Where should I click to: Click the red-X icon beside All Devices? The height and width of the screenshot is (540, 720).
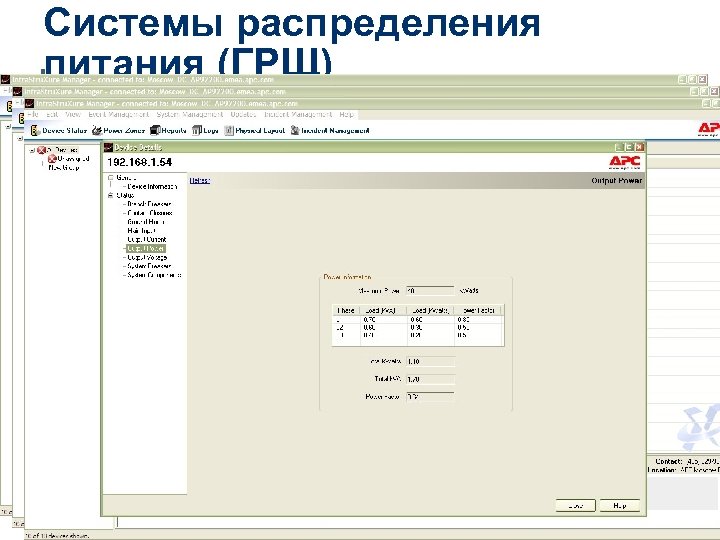click(x=42, y=150)
